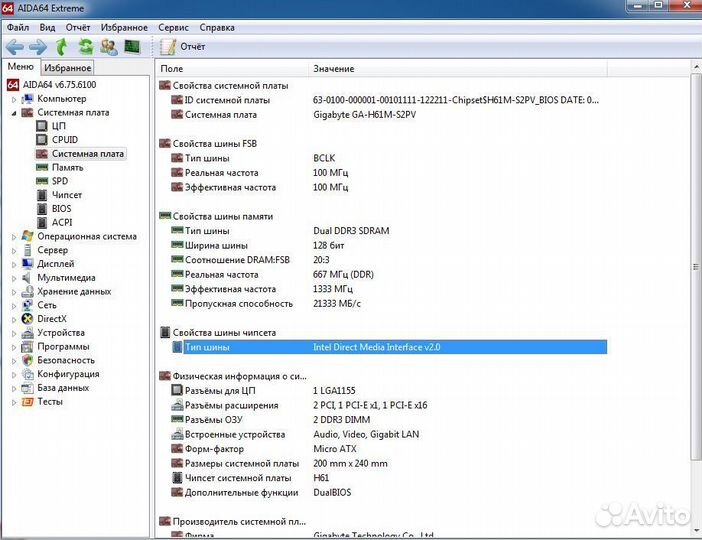Click the Конфигурация icon in tree
This screenshot has height=540, width=702.
click(x=28, y=374)
